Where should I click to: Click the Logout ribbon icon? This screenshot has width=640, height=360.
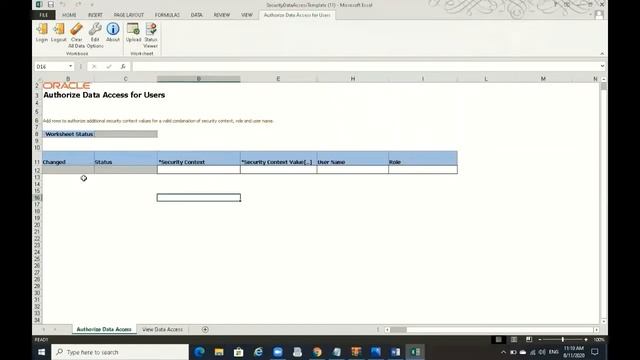(59, 33)
